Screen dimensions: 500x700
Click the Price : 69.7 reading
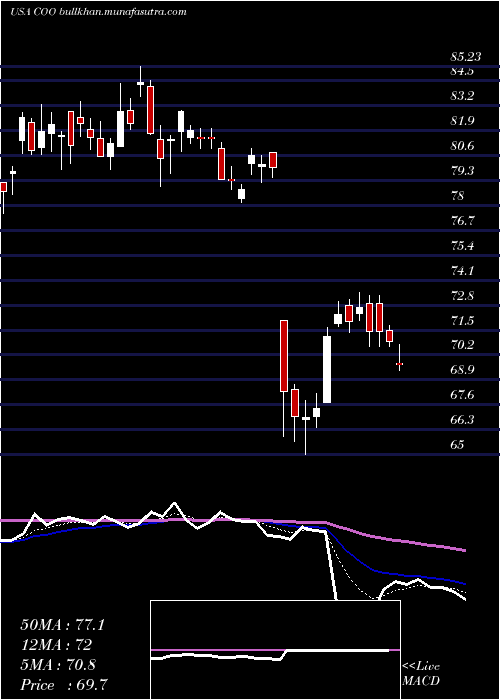click(x=64, y=685)
